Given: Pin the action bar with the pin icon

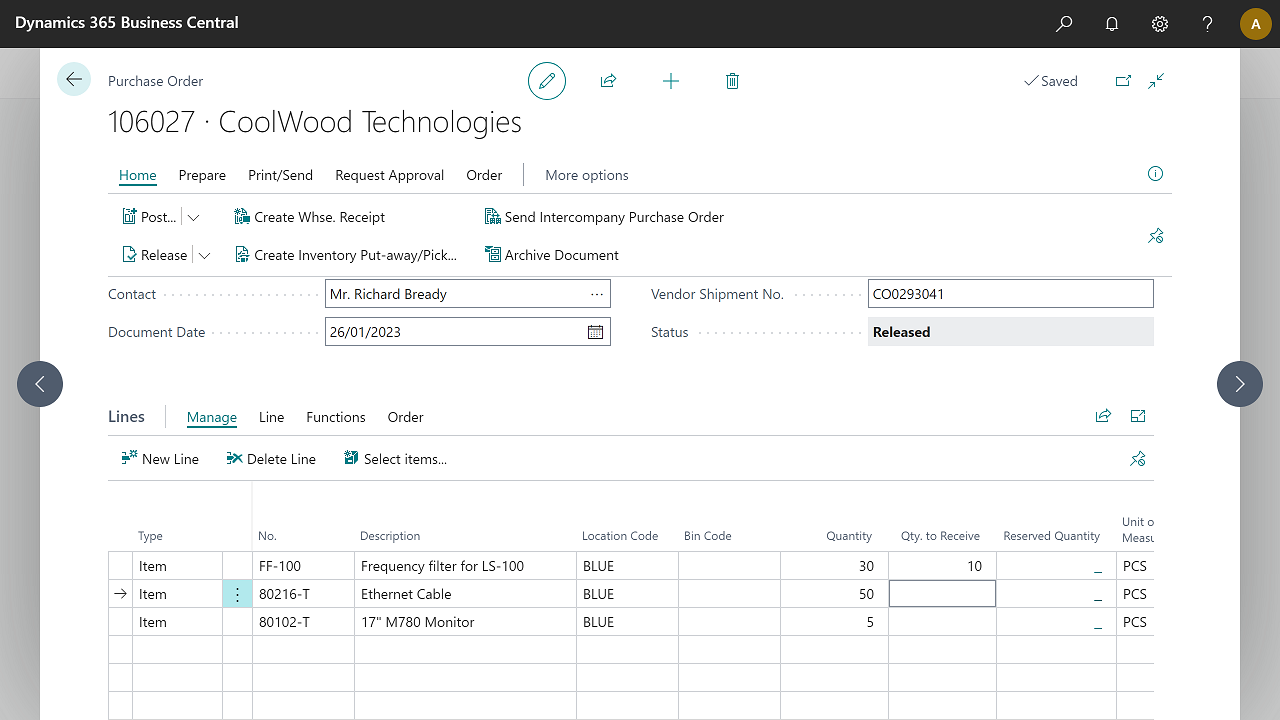Looking at the screenshot, I should (x=1156, y=236).
